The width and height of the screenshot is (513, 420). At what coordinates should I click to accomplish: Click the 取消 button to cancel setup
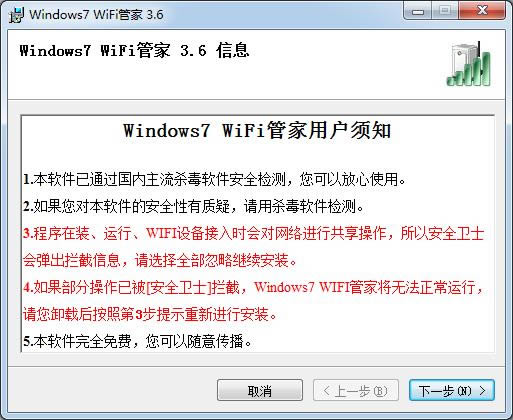(x=260, y=390)
